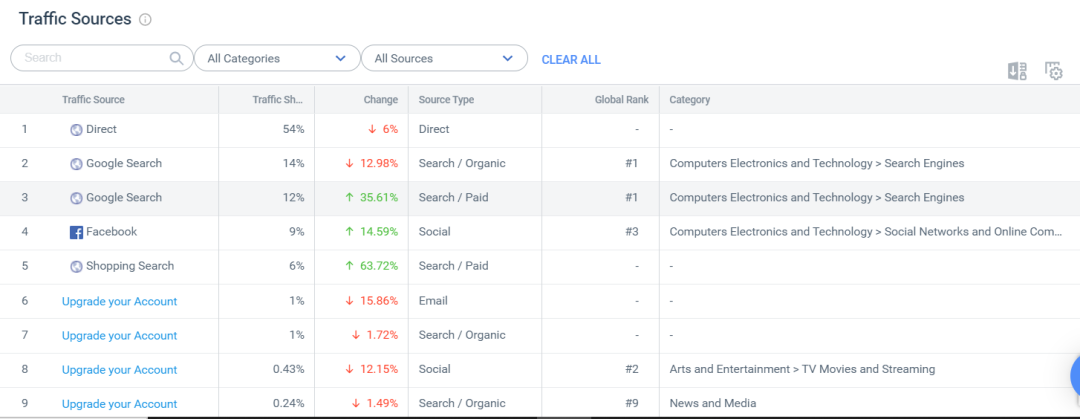Click the Excel export download icon
This screenshot has height=419, width=1080.
[1017, 71]
